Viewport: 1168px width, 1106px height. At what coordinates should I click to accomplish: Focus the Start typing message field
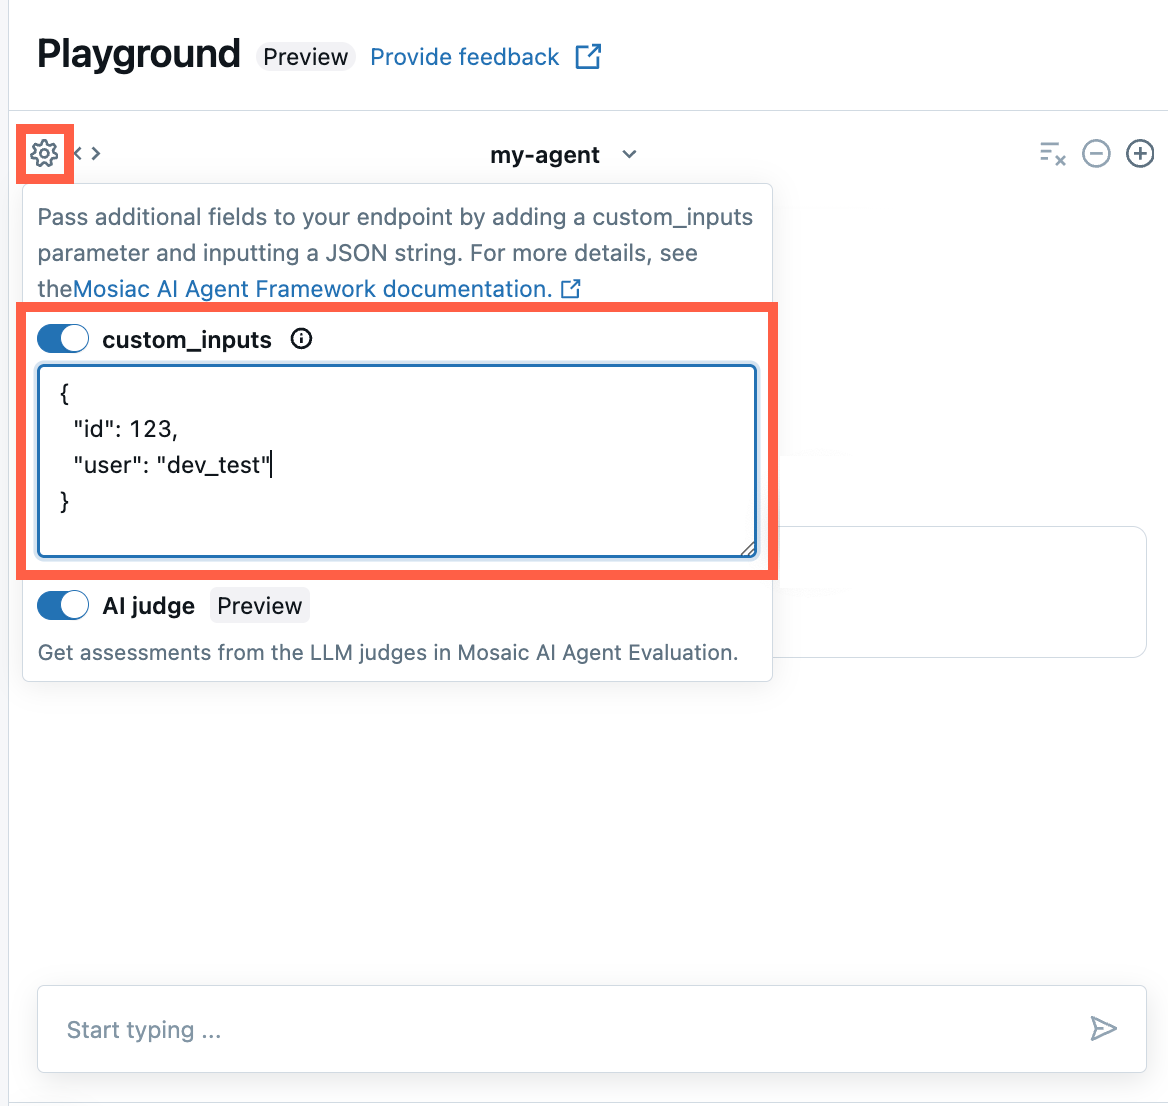click(560, 1029)
